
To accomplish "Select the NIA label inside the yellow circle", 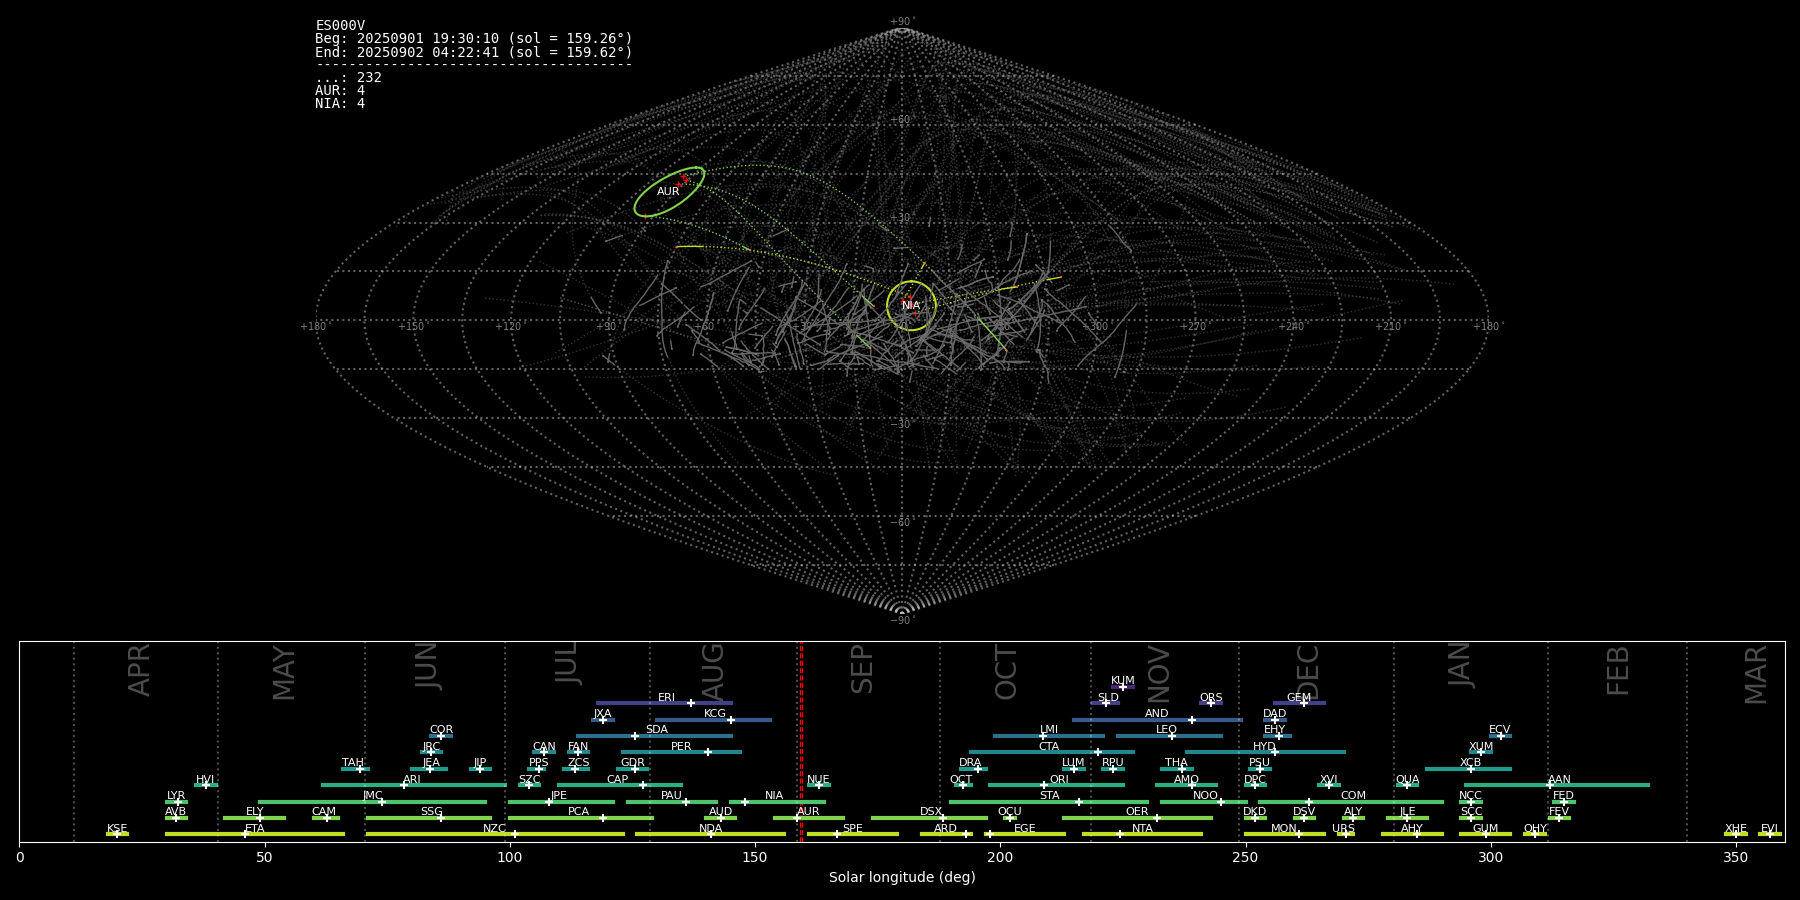I will coord(911,306).
